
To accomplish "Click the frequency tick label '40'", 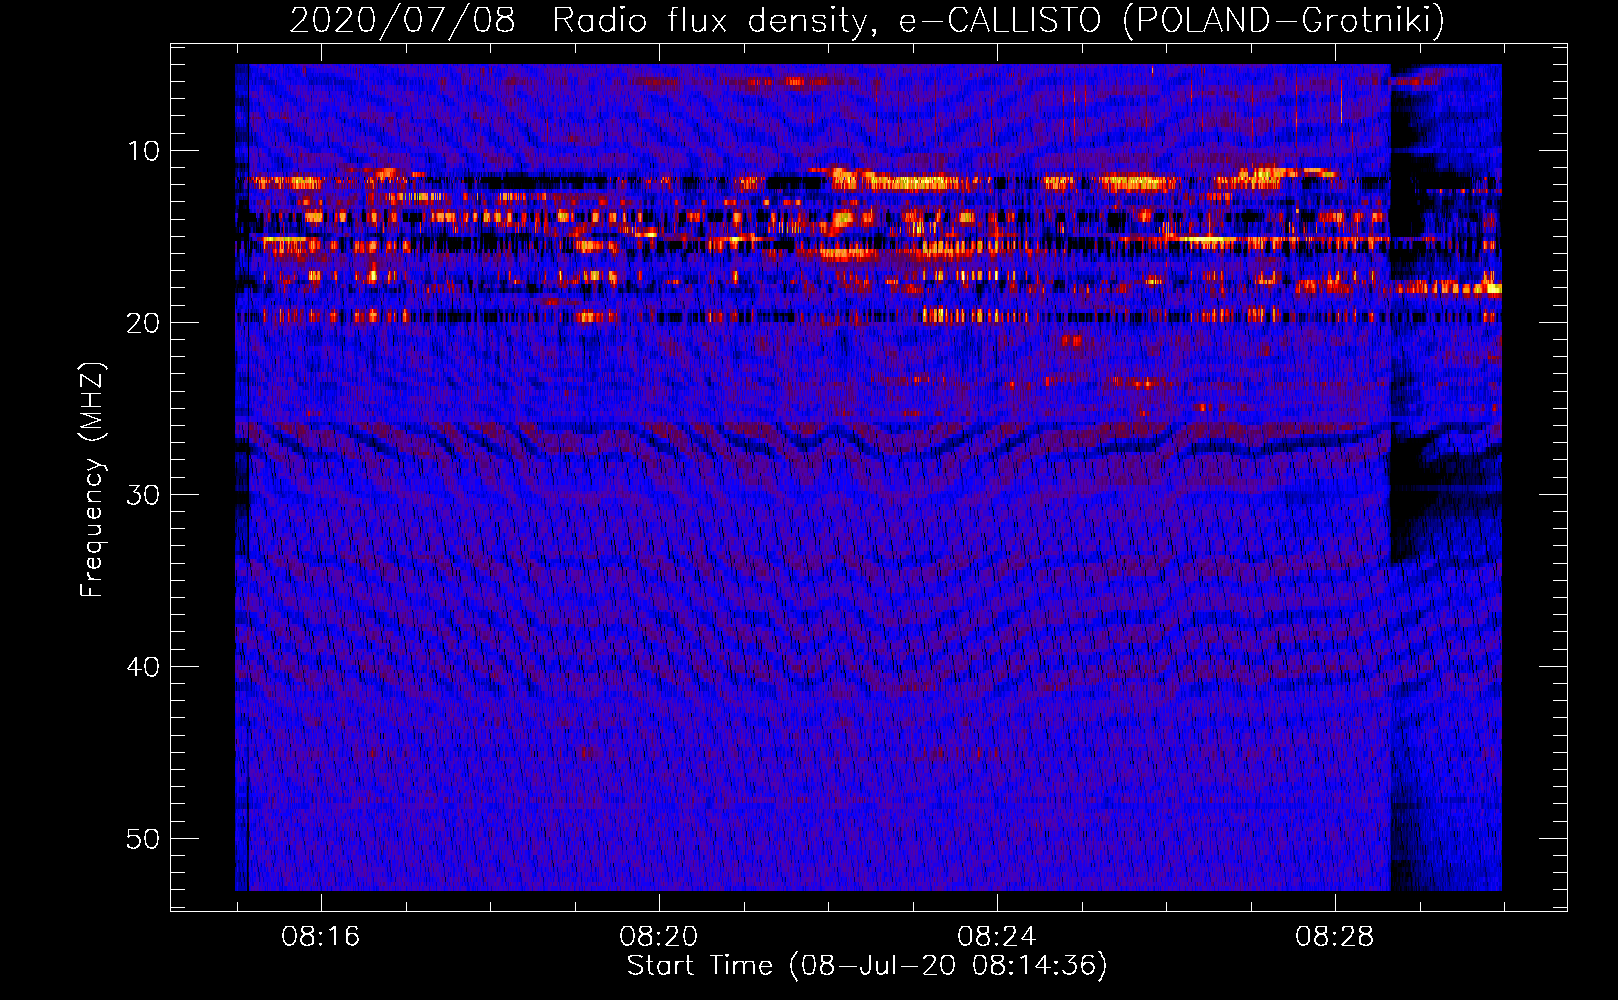I will 143,667.
